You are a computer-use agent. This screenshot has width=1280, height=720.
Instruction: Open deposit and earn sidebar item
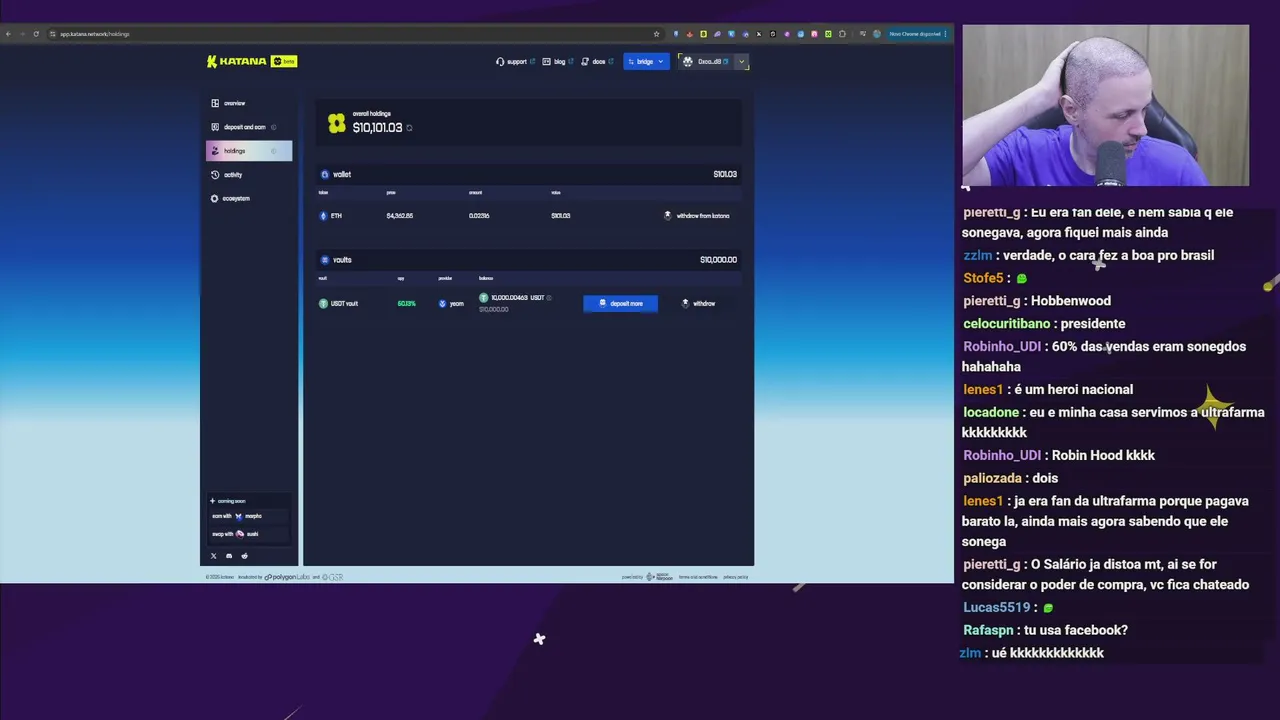(x=248, y=127)
